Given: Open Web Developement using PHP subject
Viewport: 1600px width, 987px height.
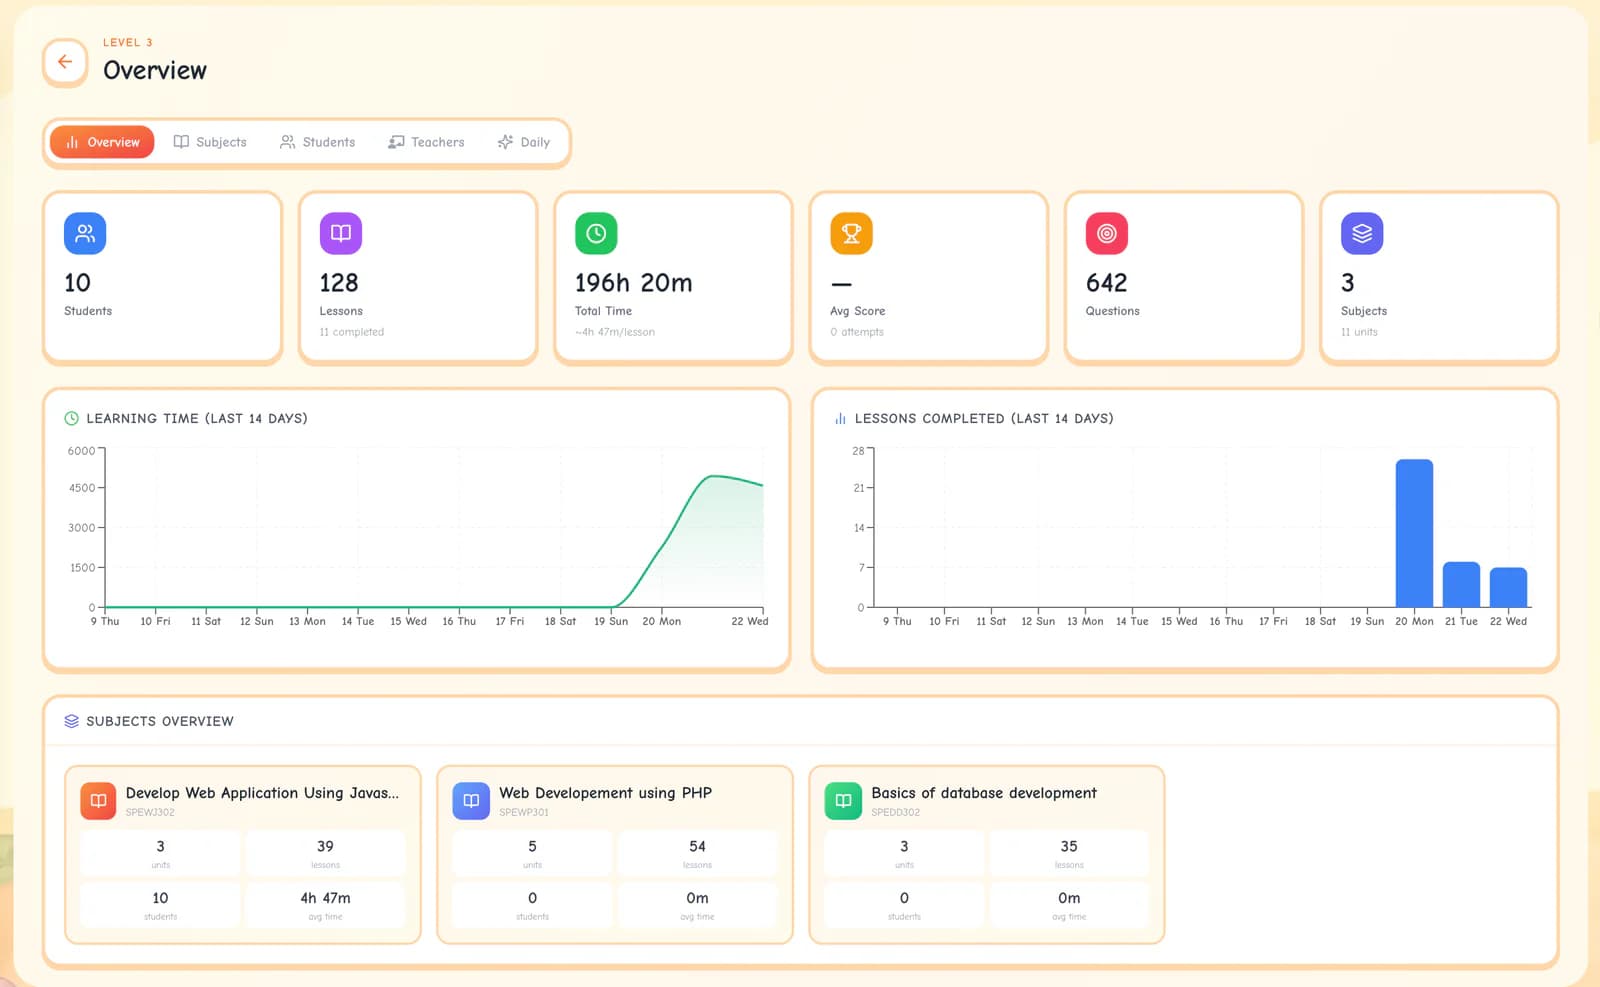Looking at the screenshot, I should (615, 855).
